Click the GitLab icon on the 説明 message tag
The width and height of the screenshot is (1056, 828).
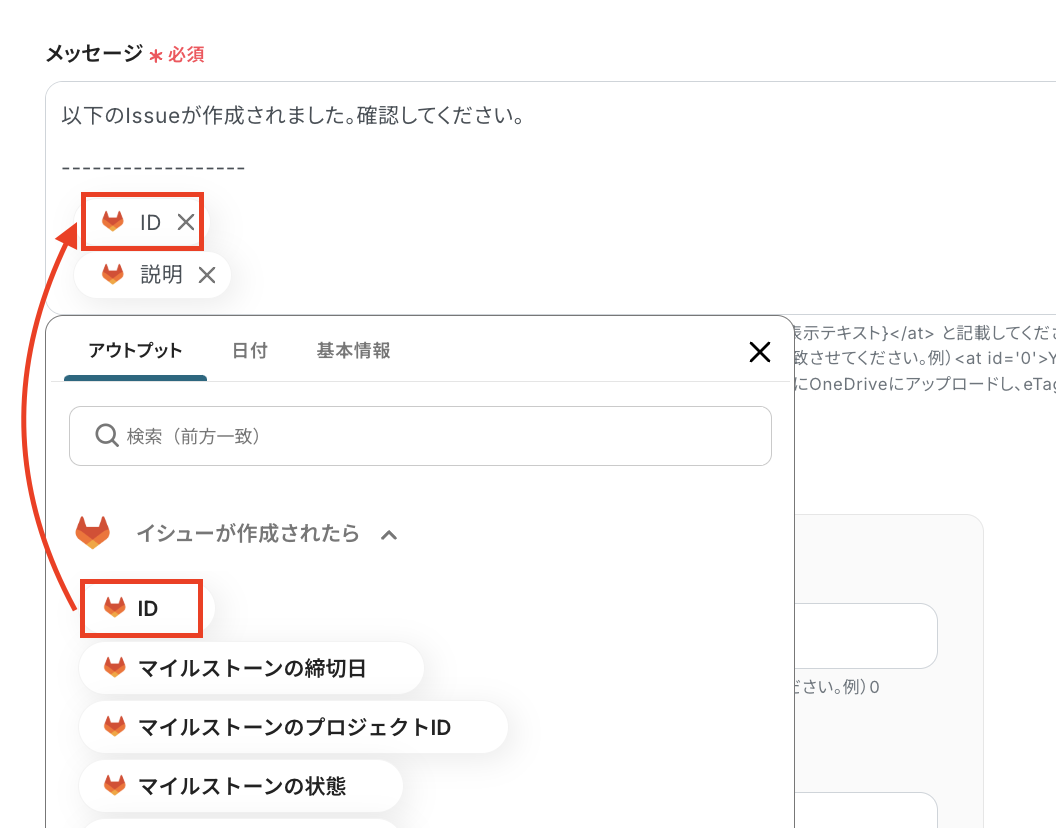(x=113, y=275)
